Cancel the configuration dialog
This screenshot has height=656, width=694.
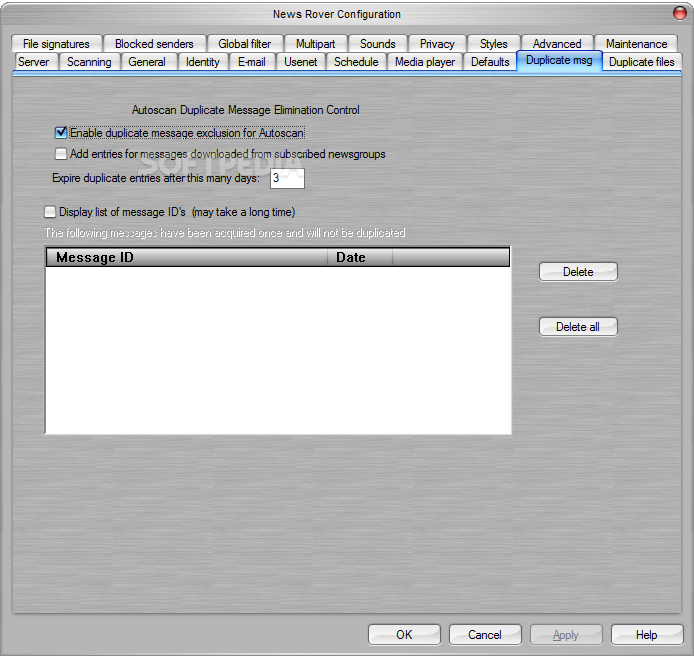click(485, 635)
